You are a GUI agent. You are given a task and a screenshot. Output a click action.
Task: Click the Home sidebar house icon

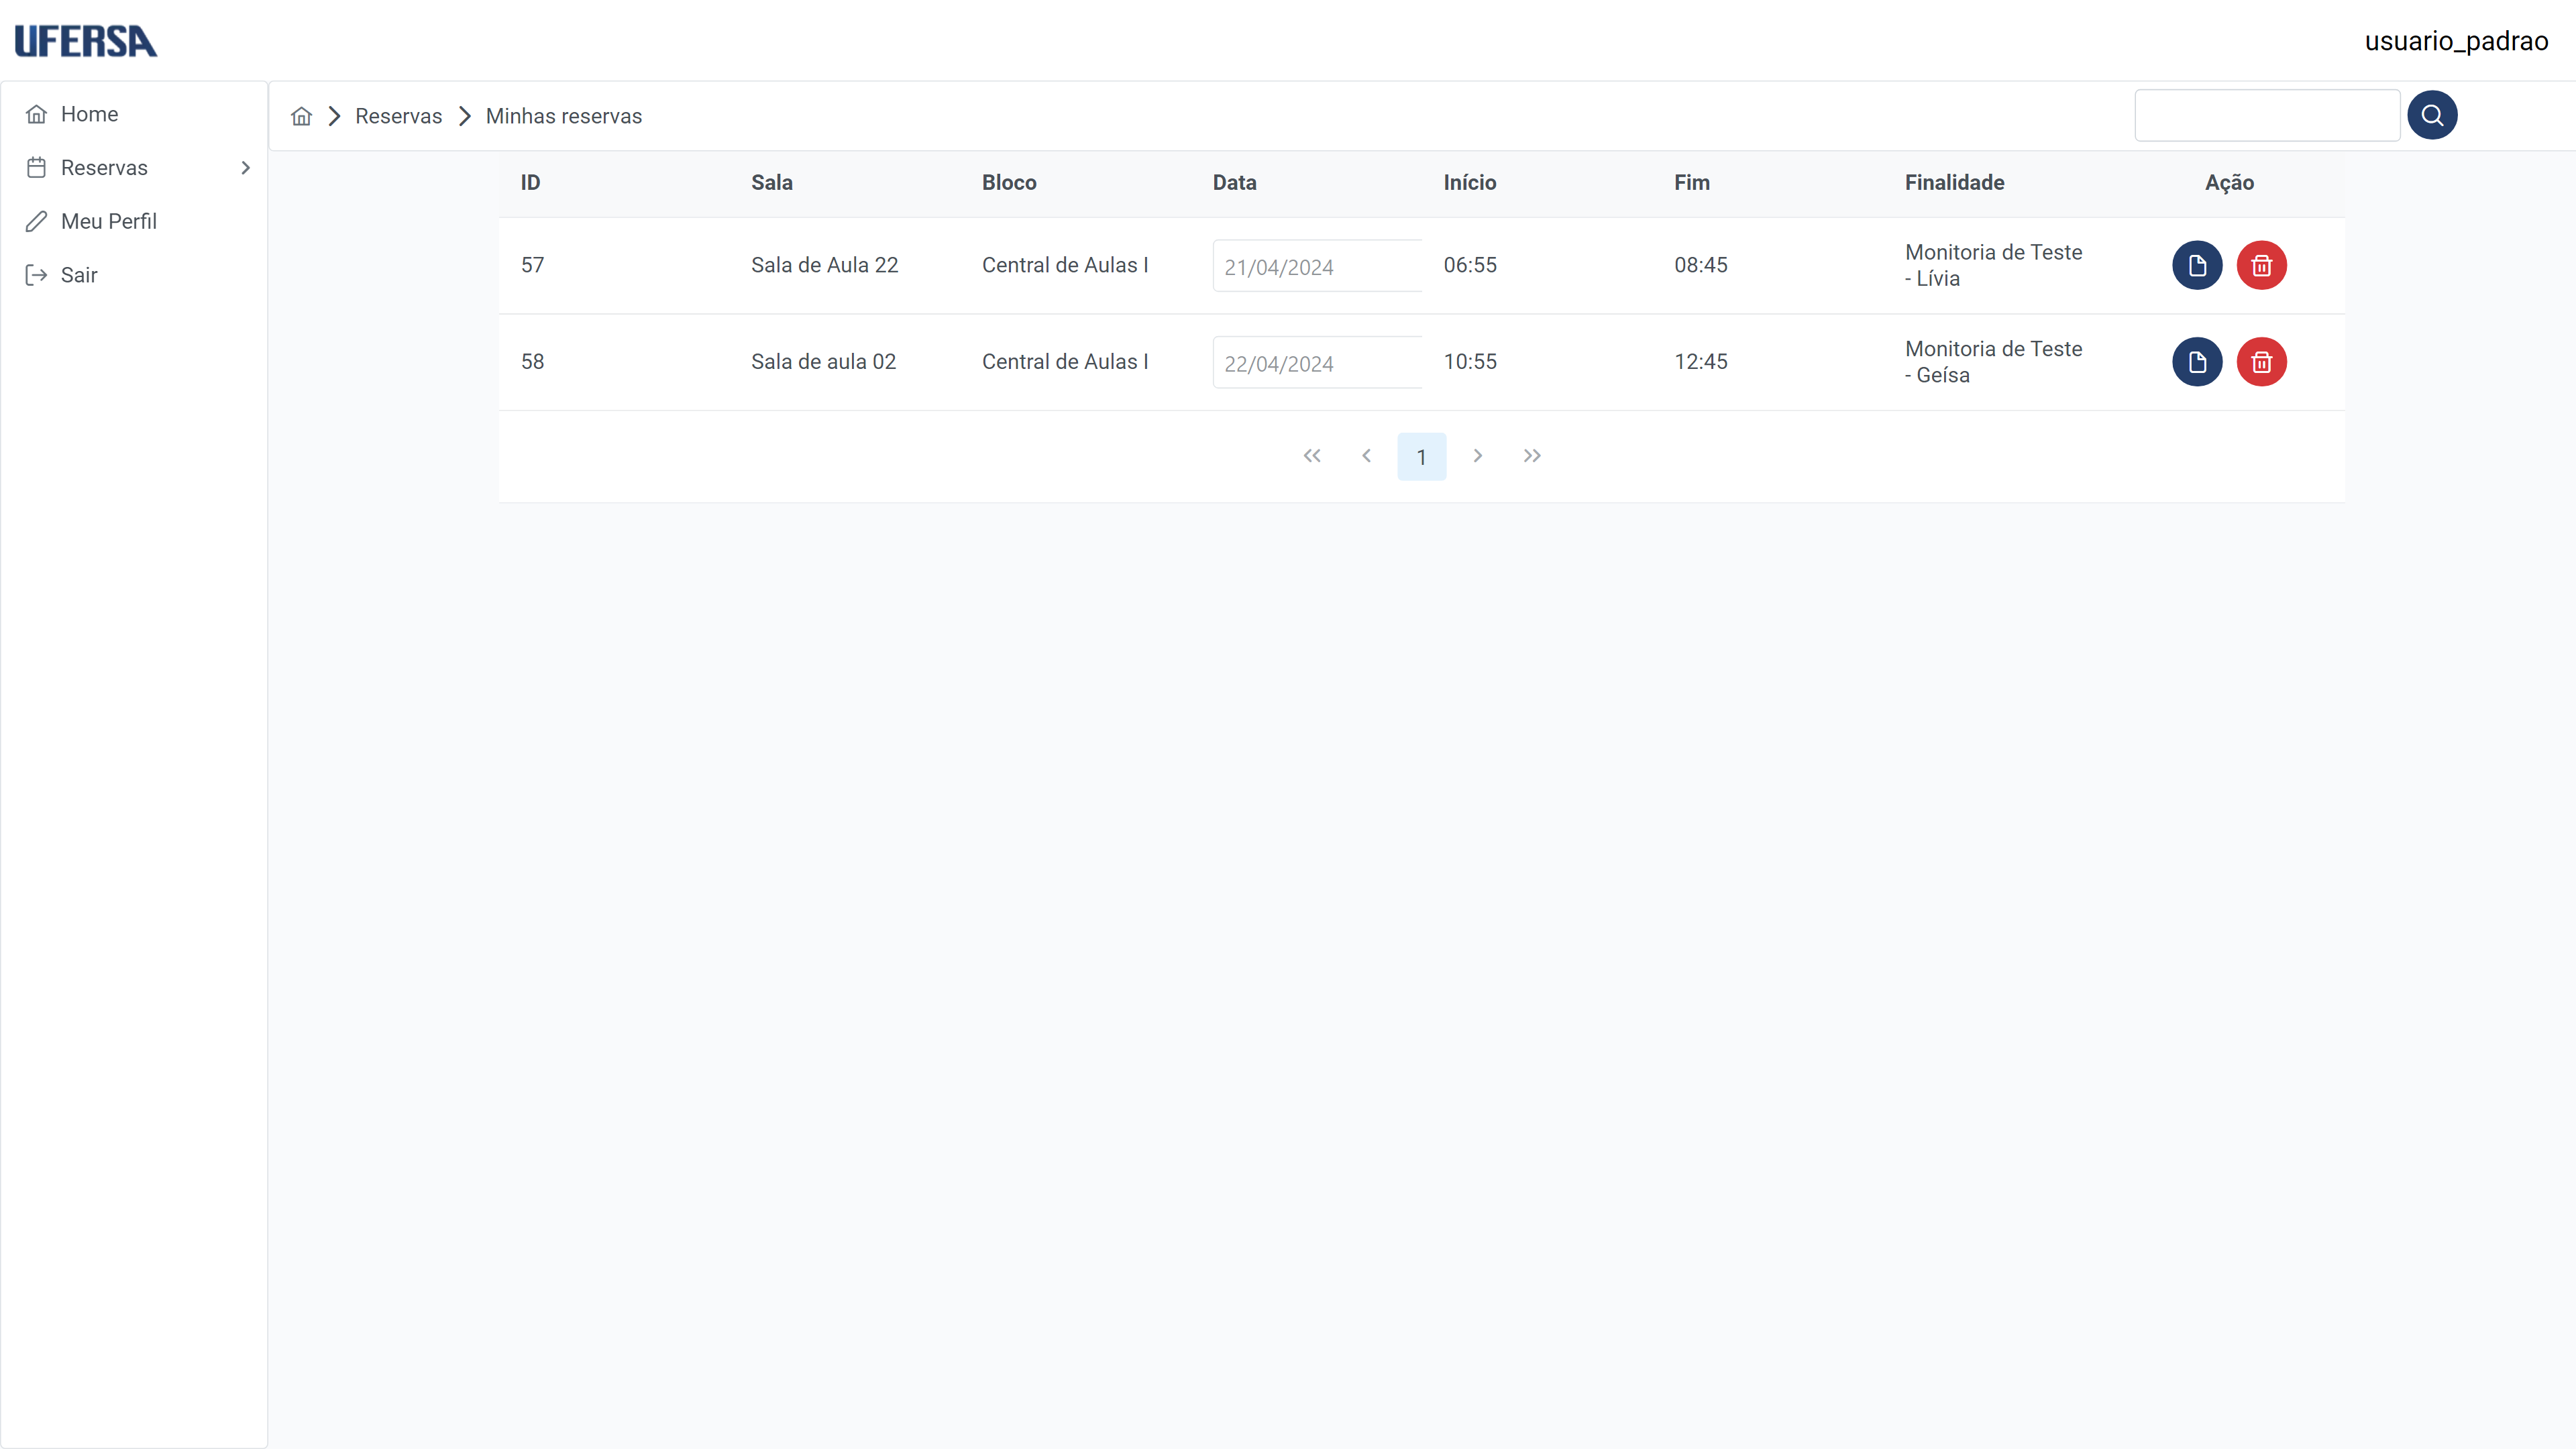tap(37, 114)
